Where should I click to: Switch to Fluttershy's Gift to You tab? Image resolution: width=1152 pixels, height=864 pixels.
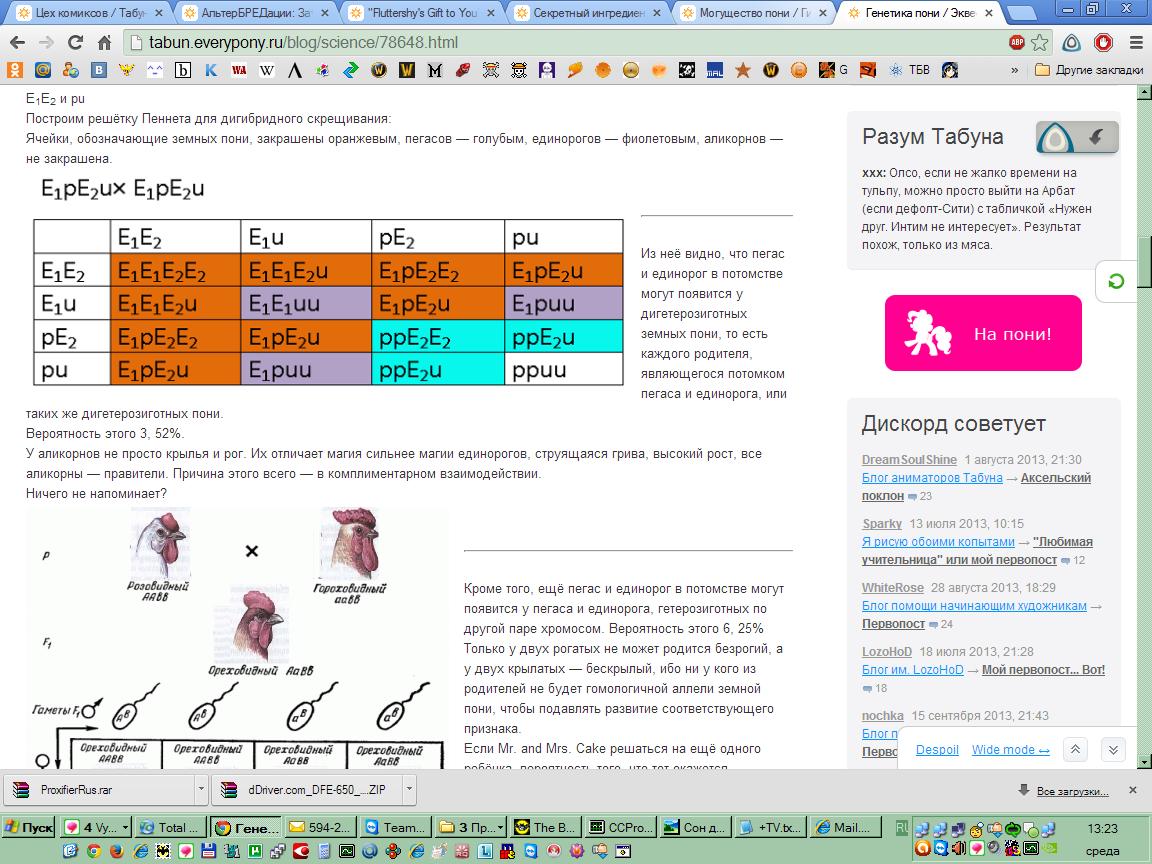tap(422, 12)
